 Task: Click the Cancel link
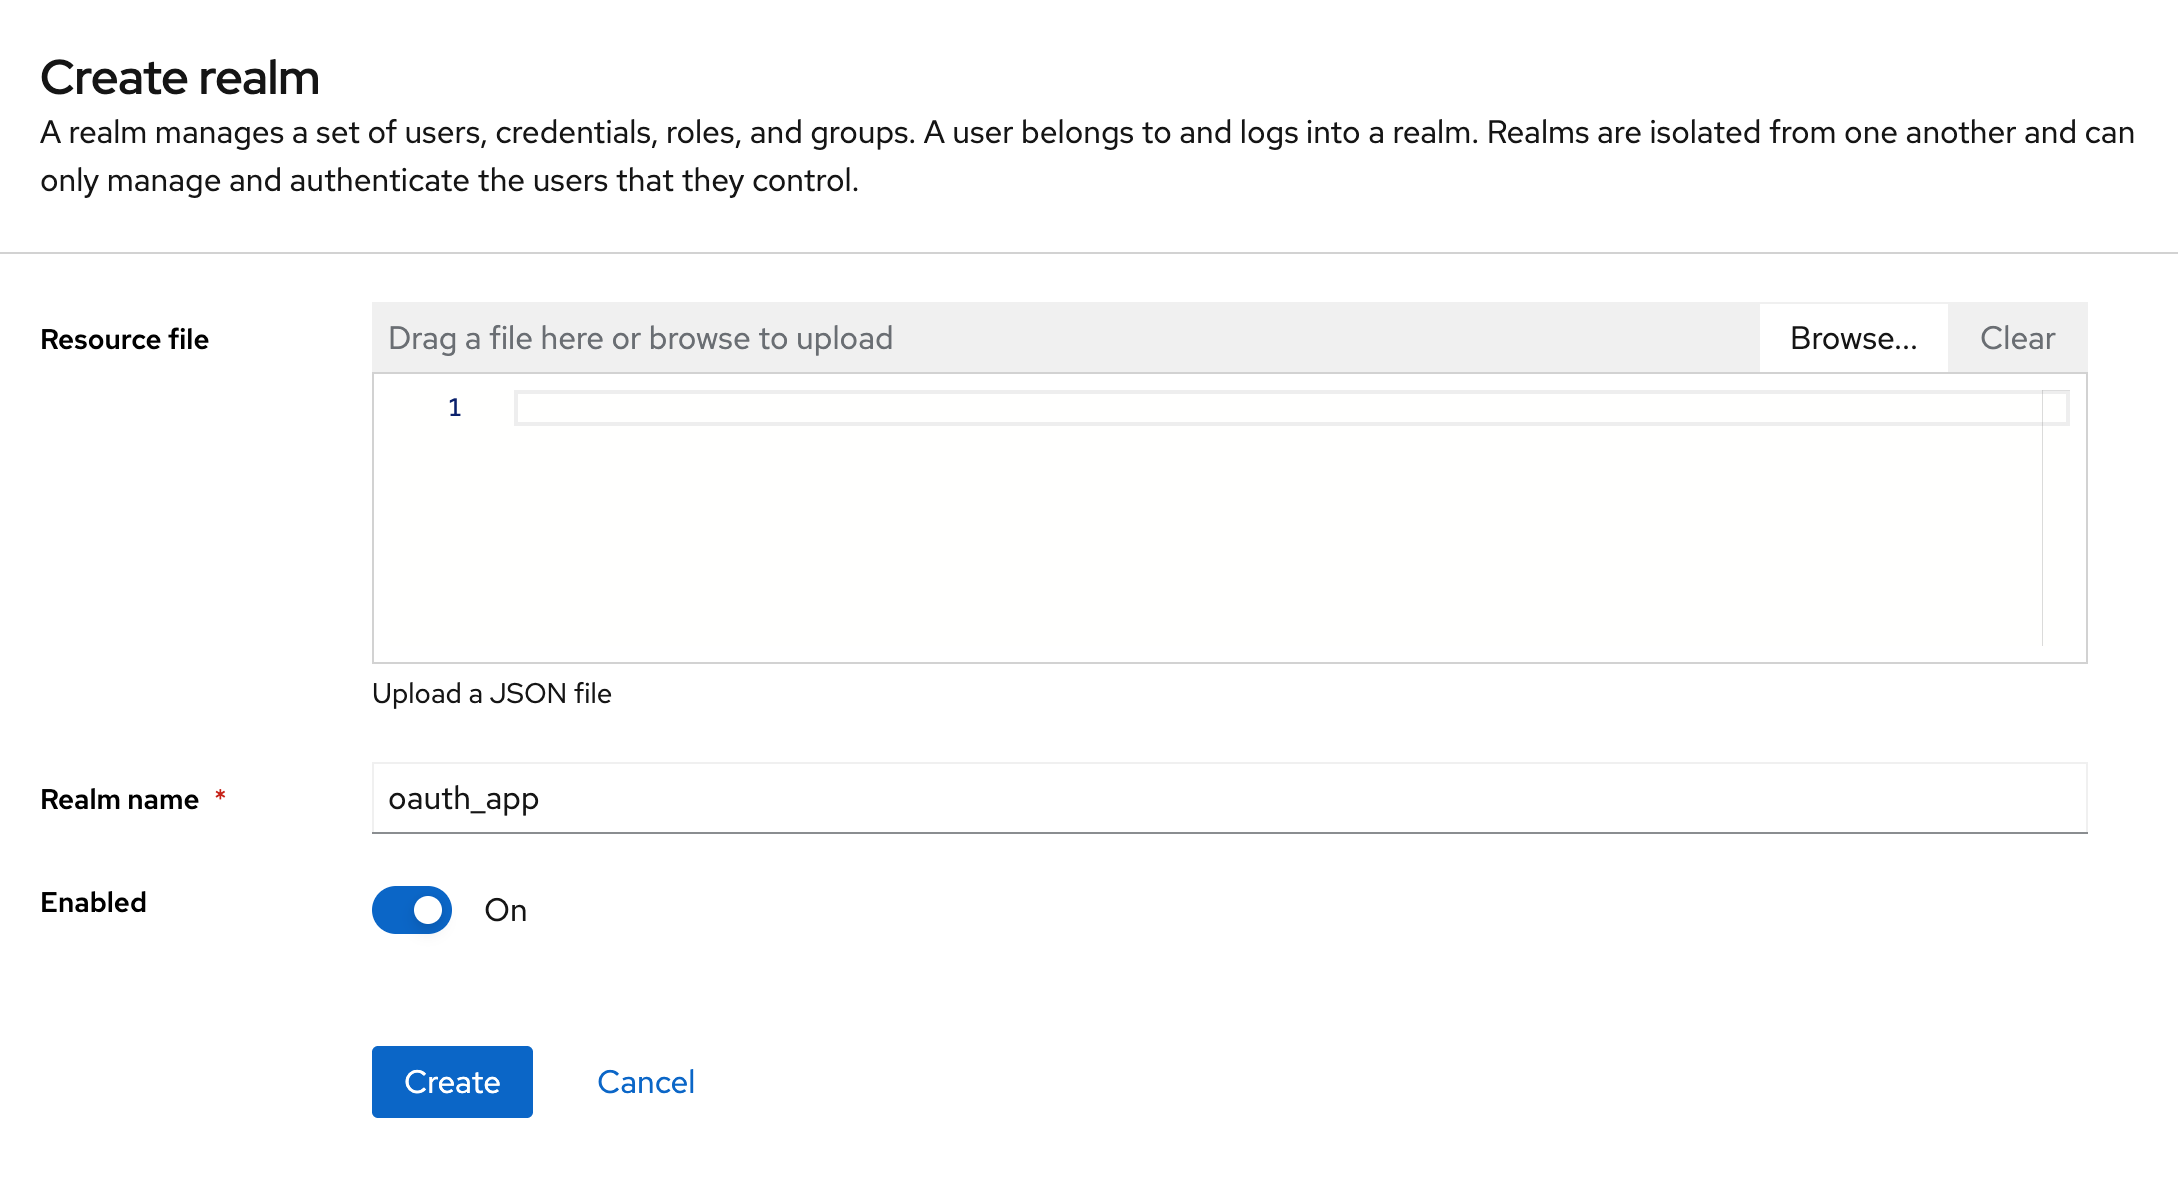point(645,1082)
